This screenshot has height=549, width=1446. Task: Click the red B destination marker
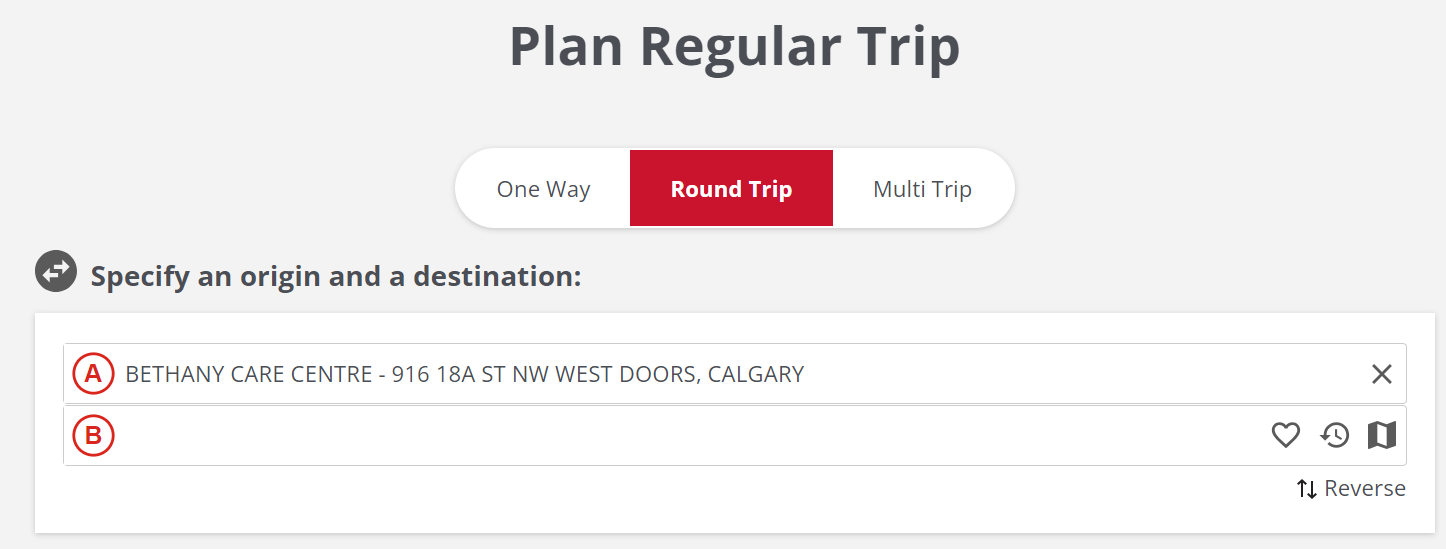93,436
